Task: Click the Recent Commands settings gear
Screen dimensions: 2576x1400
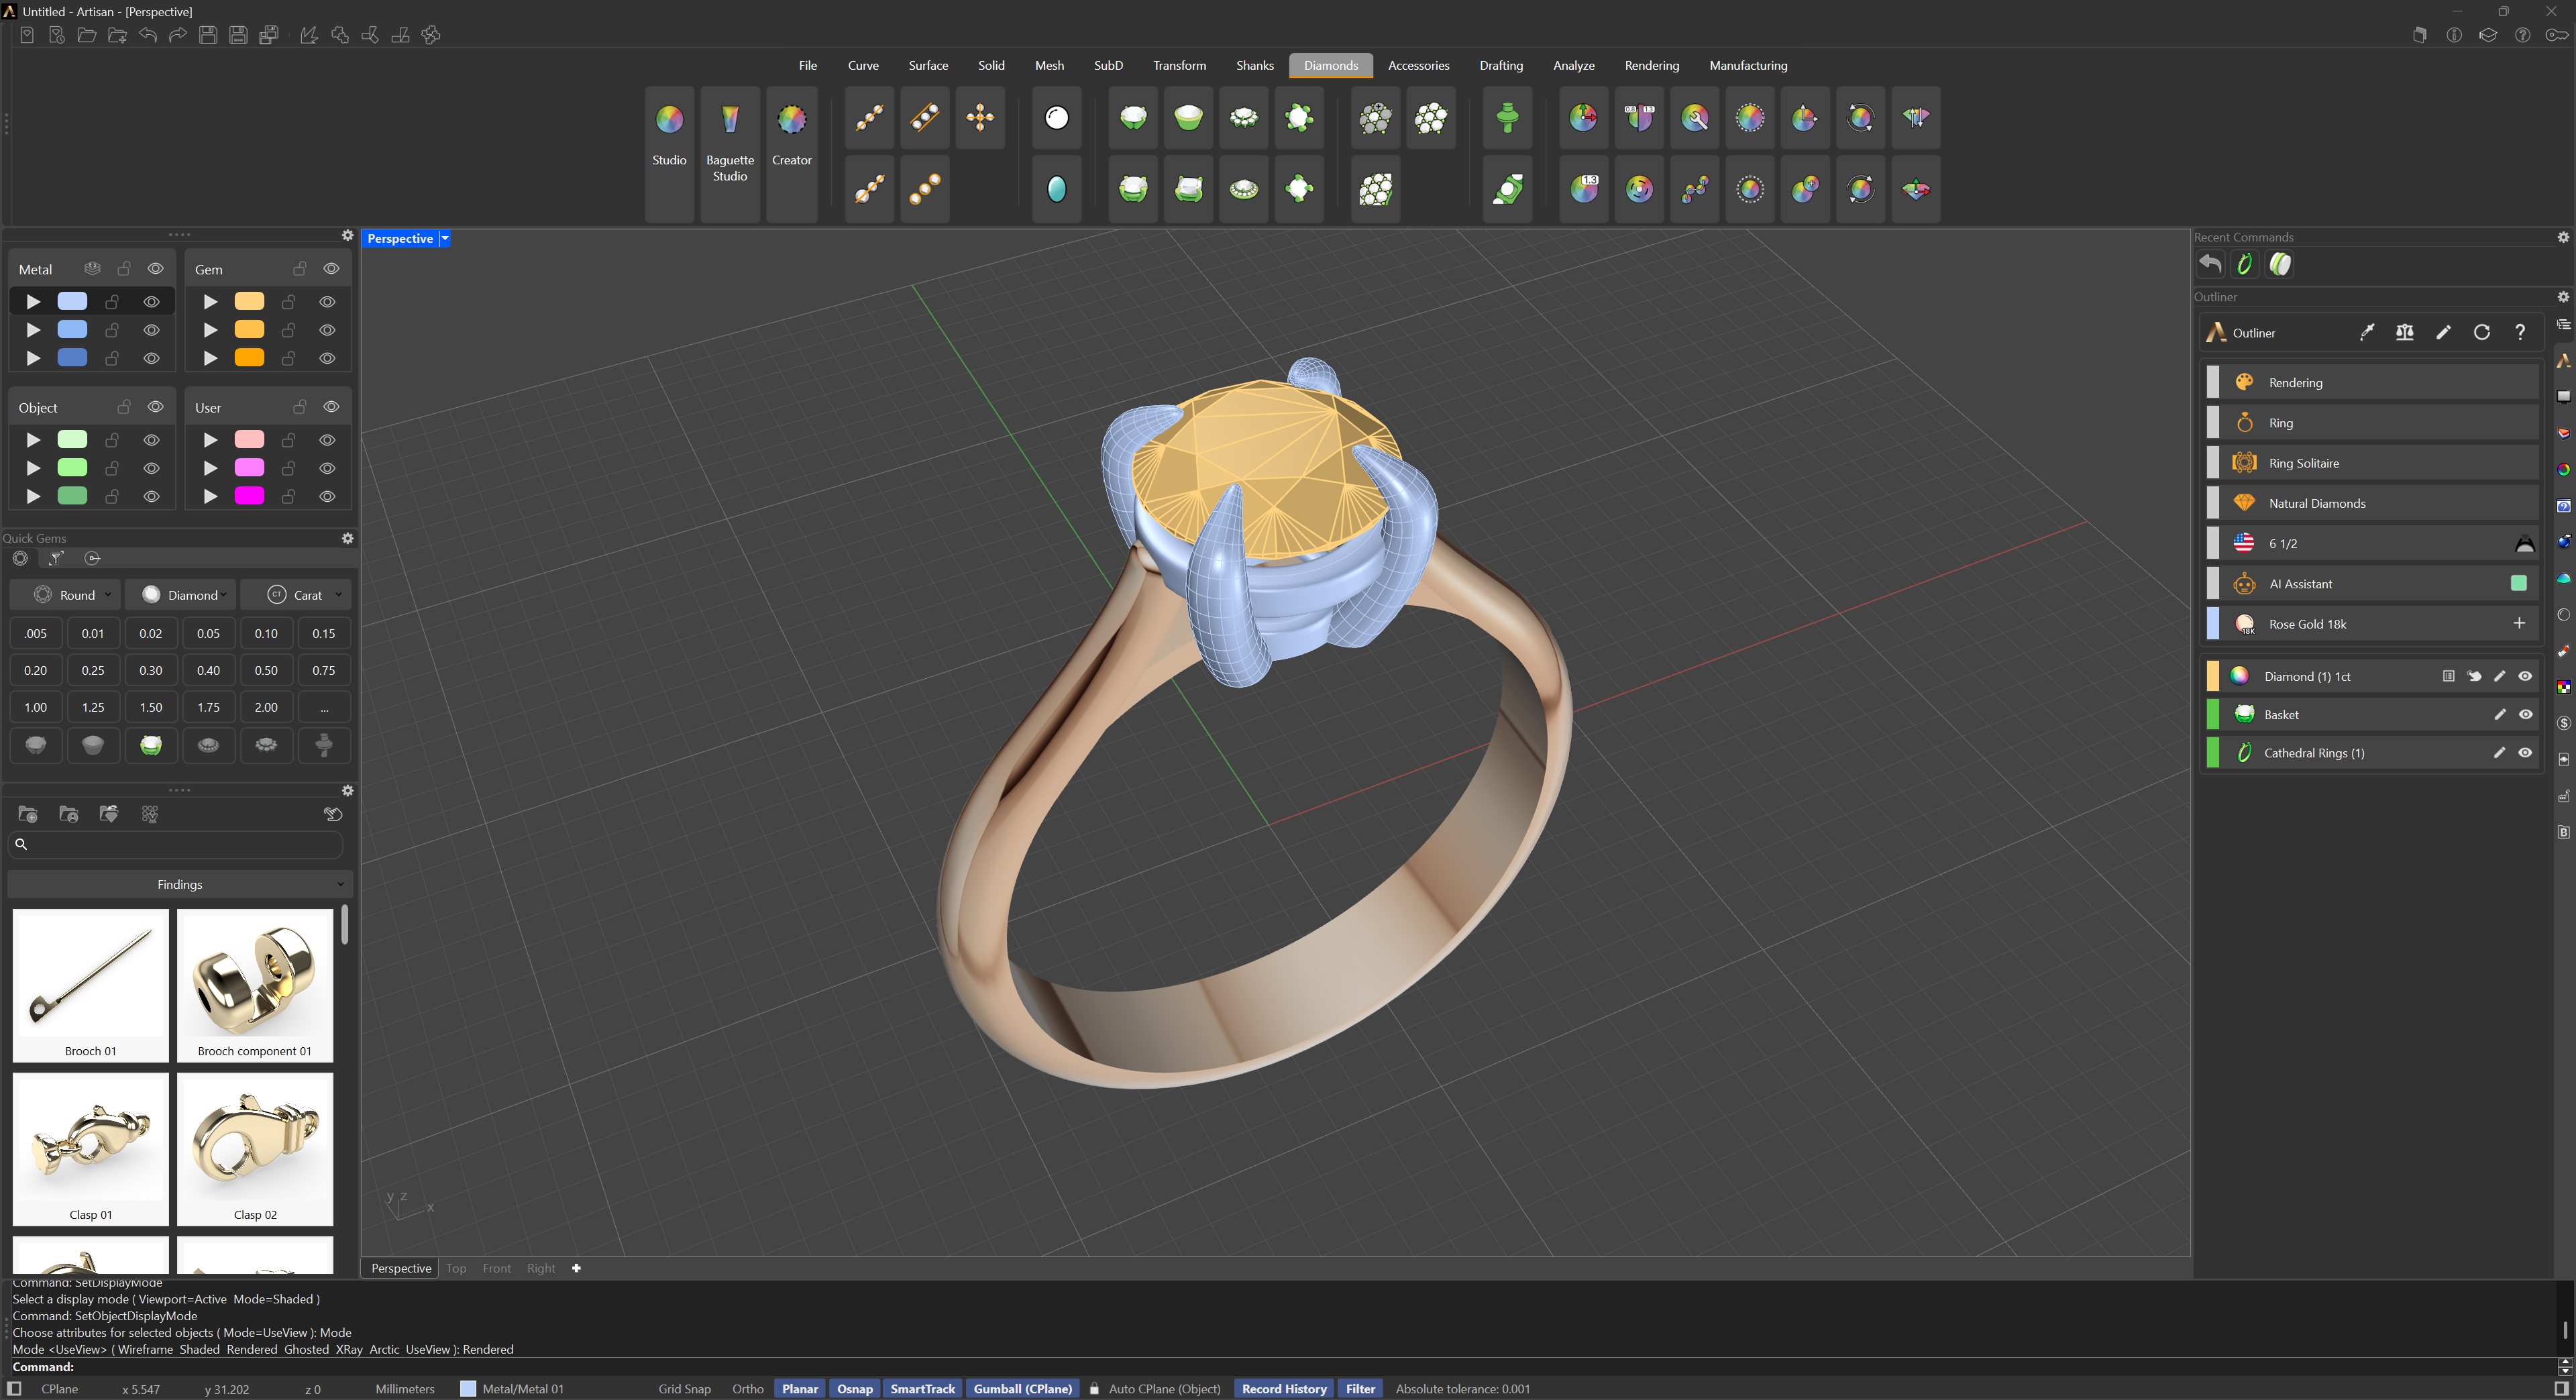Action: pyautogui.click(x=2563, y=237)
